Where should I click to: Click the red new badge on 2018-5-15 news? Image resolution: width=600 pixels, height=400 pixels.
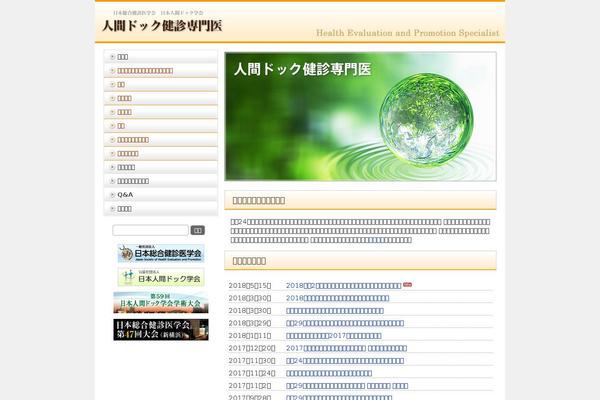tap(408, 284)
